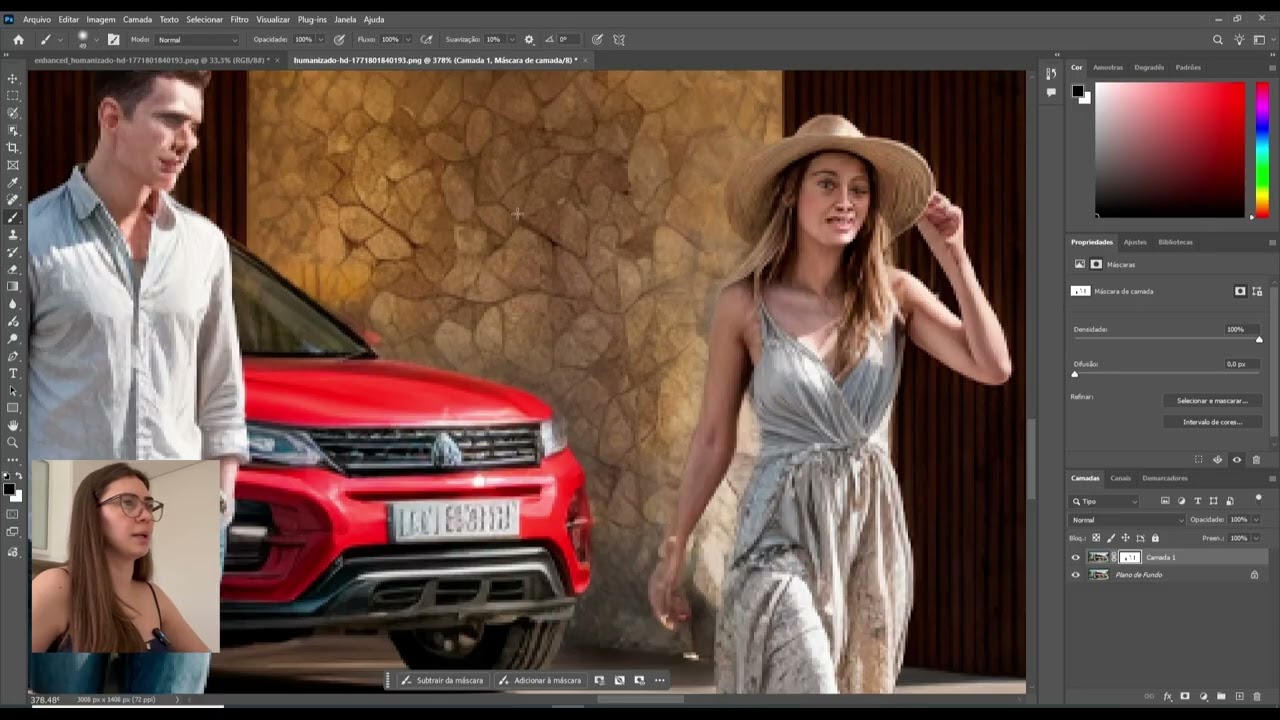1280x720 pixels.
Task: Open the Camada menu
Action: pos(137,19)
